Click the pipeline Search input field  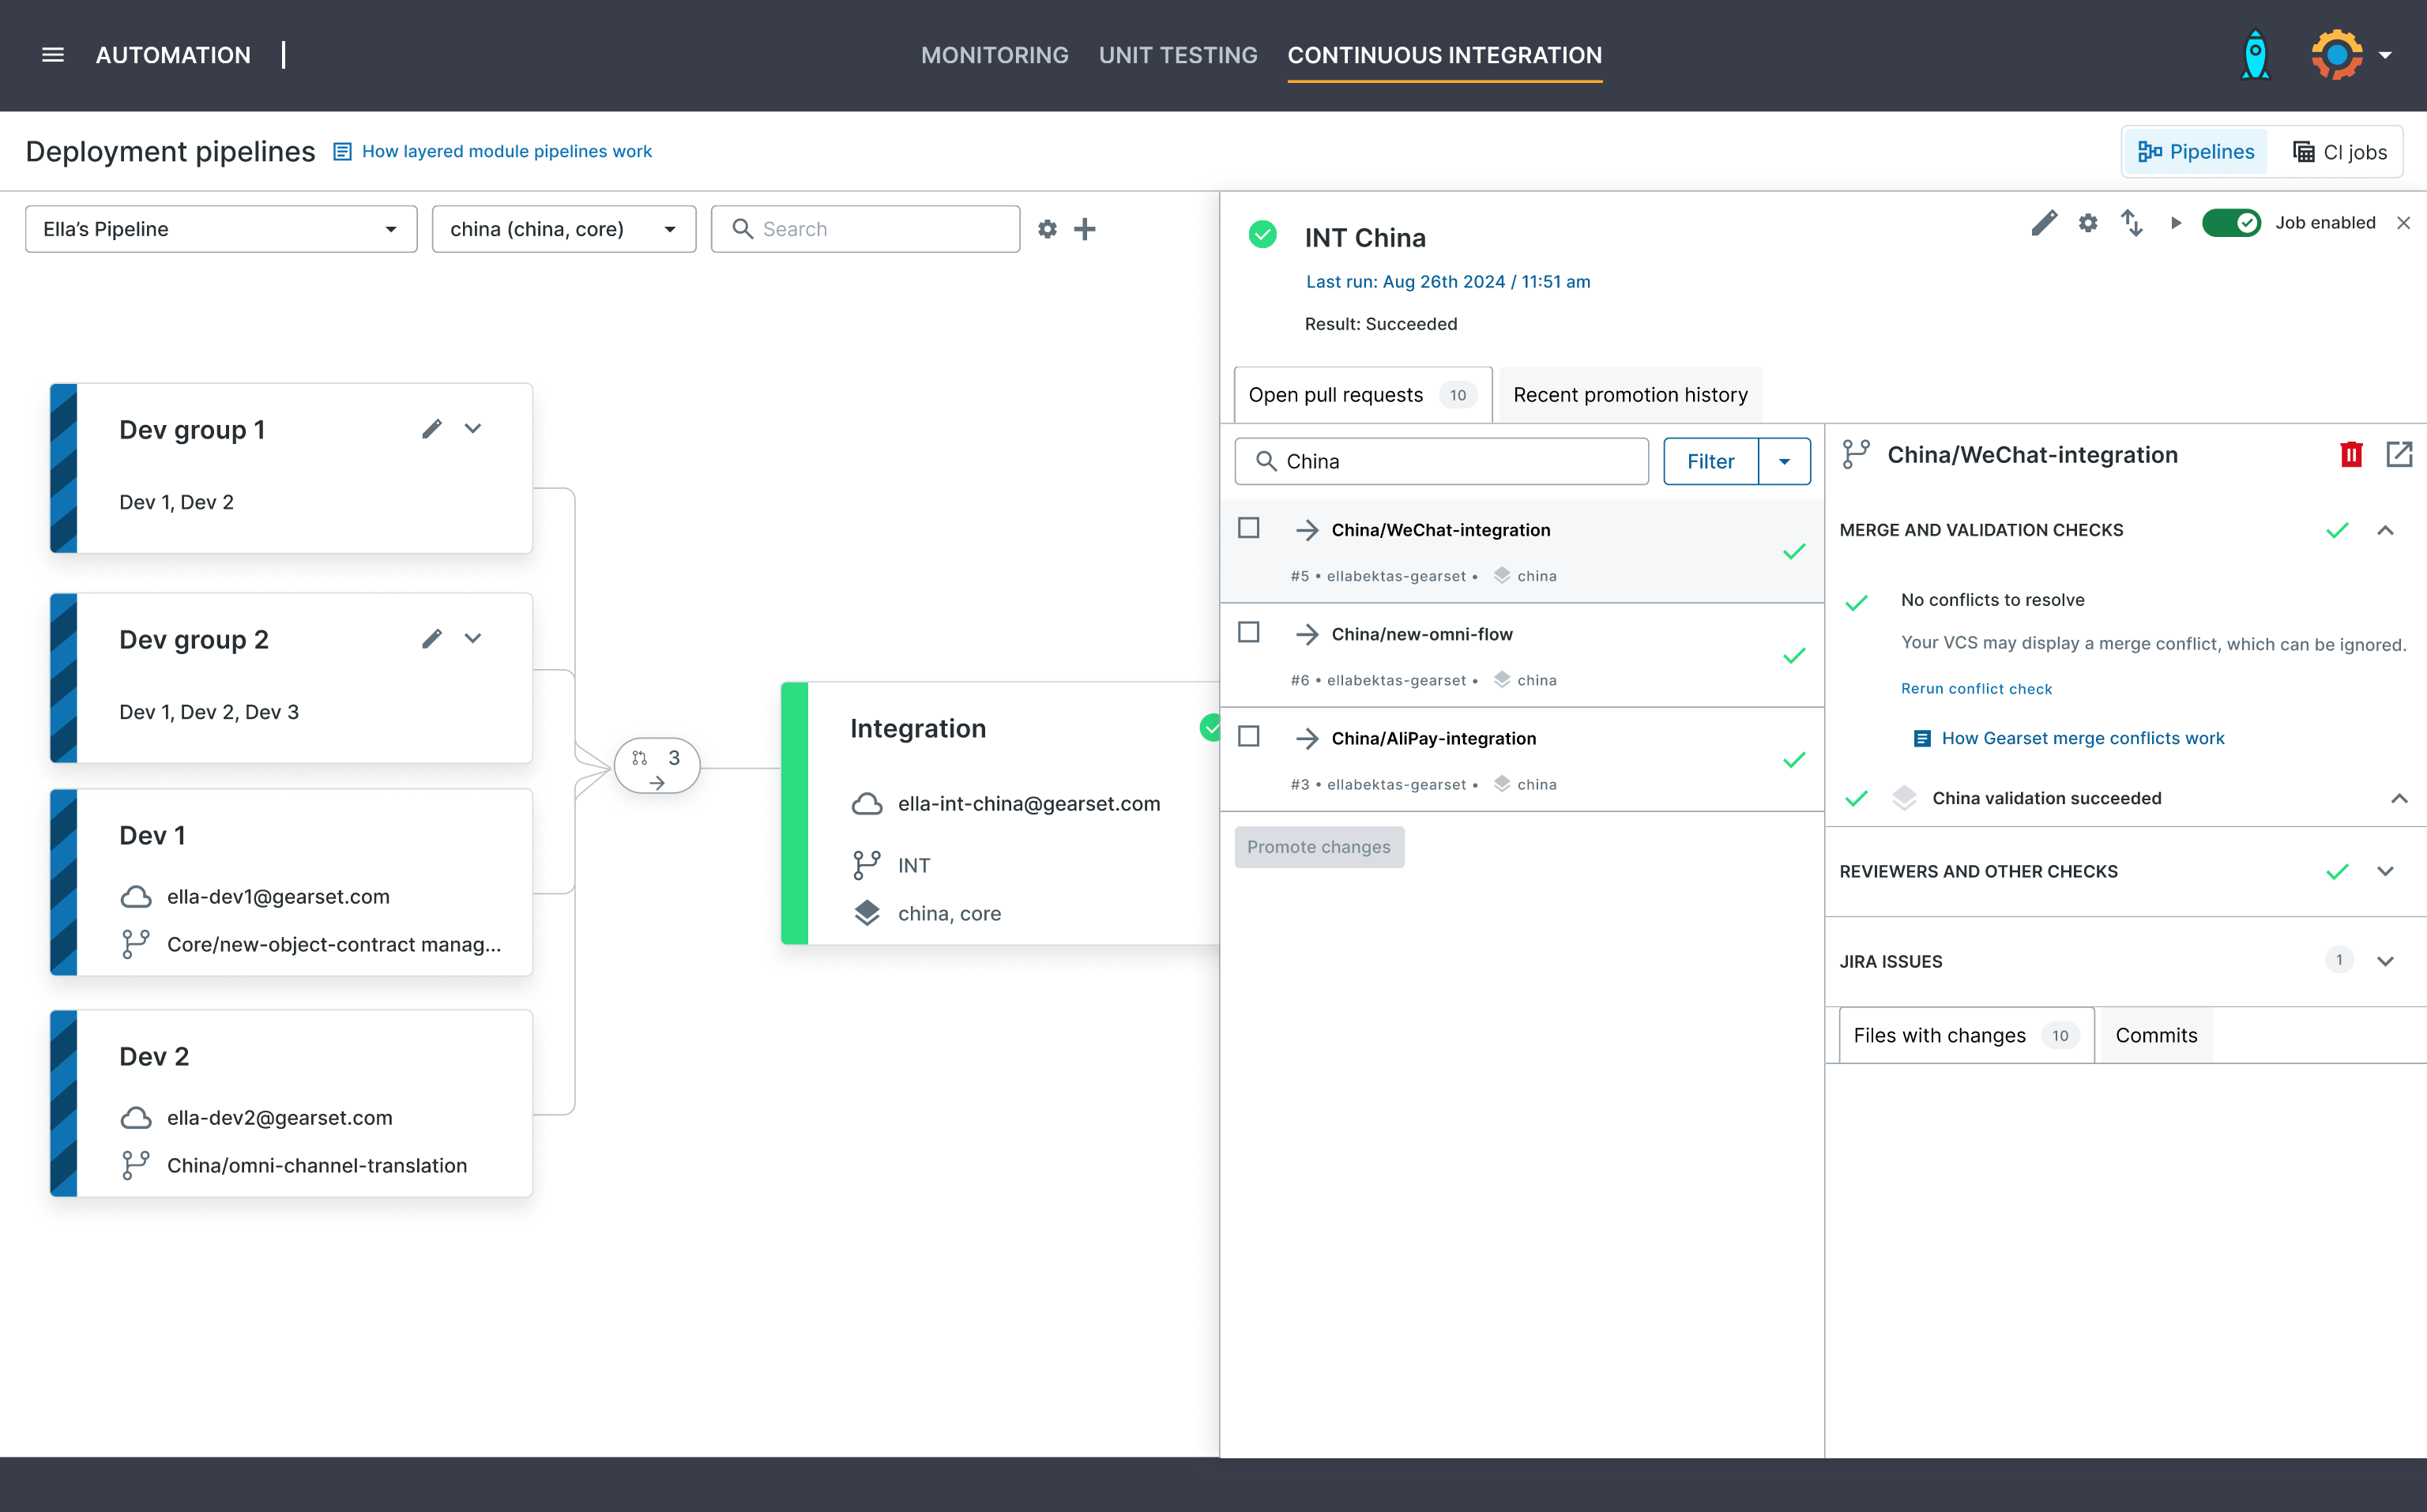point(866,229)
